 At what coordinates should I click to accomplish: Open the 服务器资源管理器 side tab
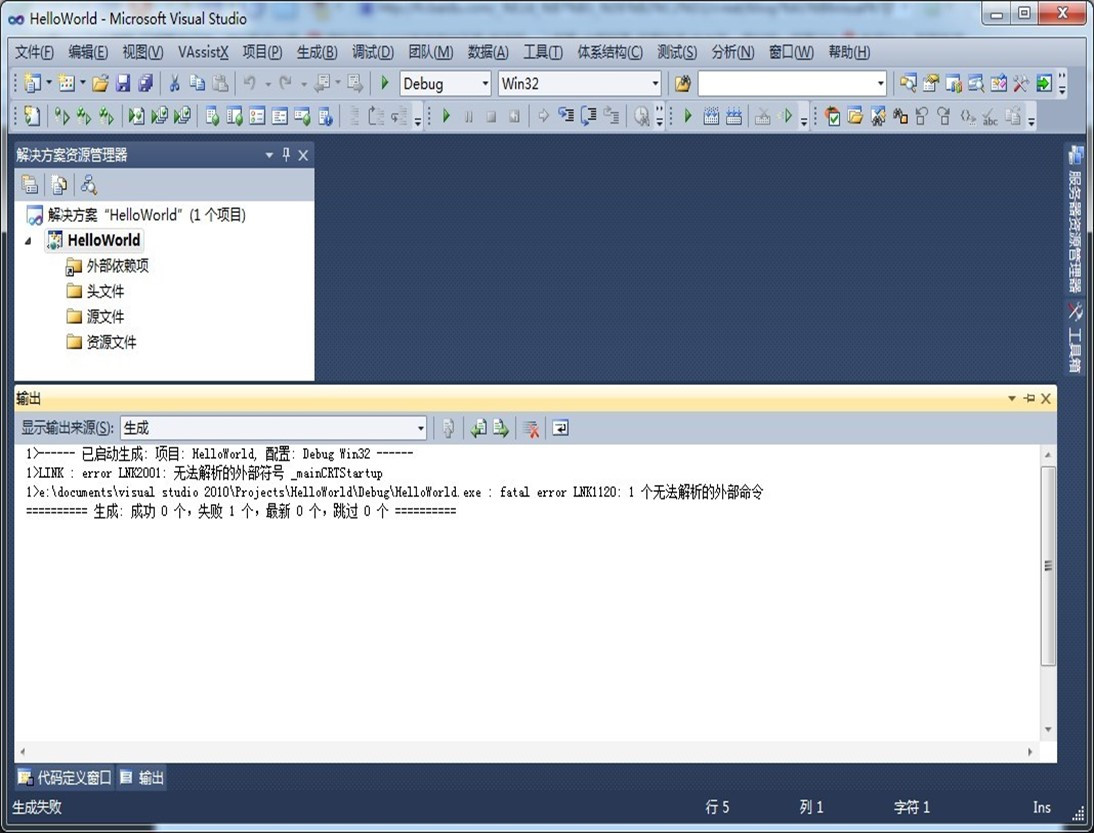click(1075, 219)
